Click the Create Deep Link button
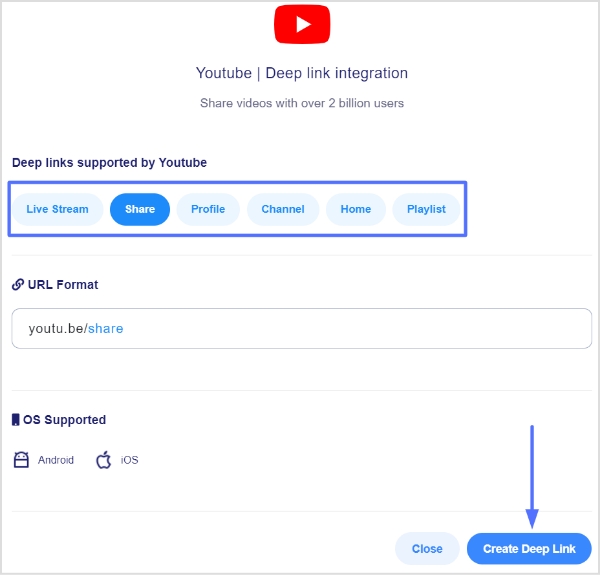600x575 pixels. tap(529, 549)
